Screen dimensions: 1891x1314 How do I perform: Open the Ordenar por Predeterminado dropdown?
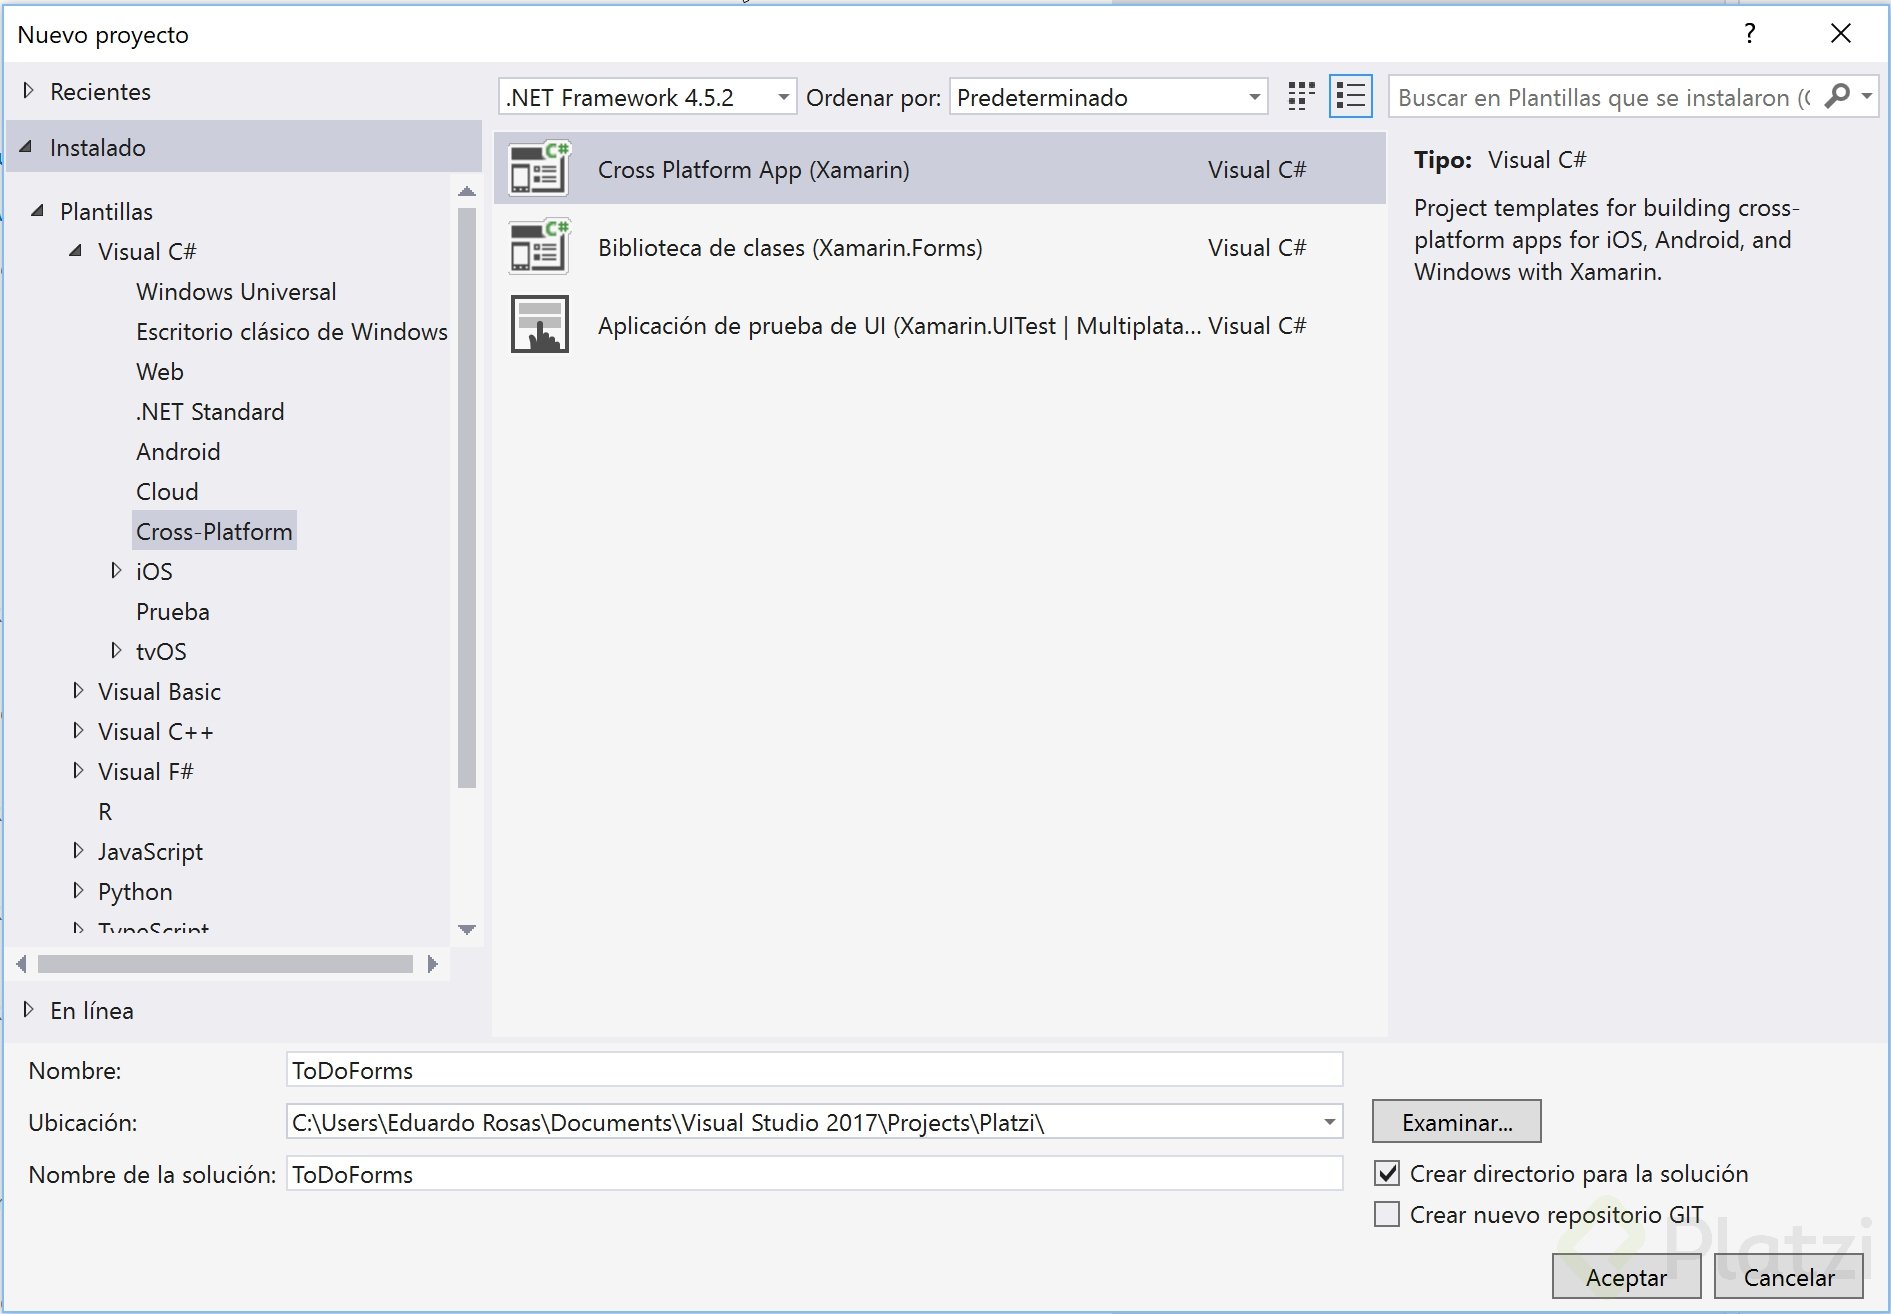[1253, 96]
